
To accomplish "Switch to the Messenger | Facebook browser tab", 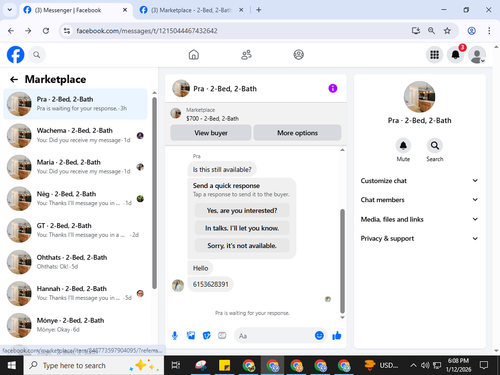I will pyautogui.click(x=76, y=10).
